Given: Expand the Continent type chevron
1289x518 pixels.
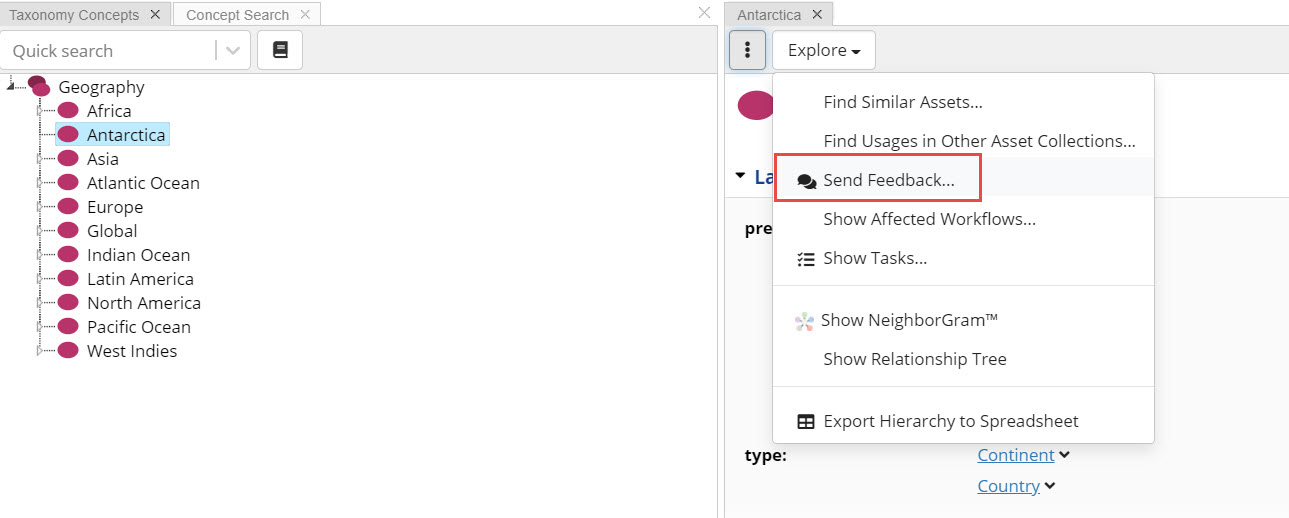Looking at the screenshot, I should (1064, 455).
